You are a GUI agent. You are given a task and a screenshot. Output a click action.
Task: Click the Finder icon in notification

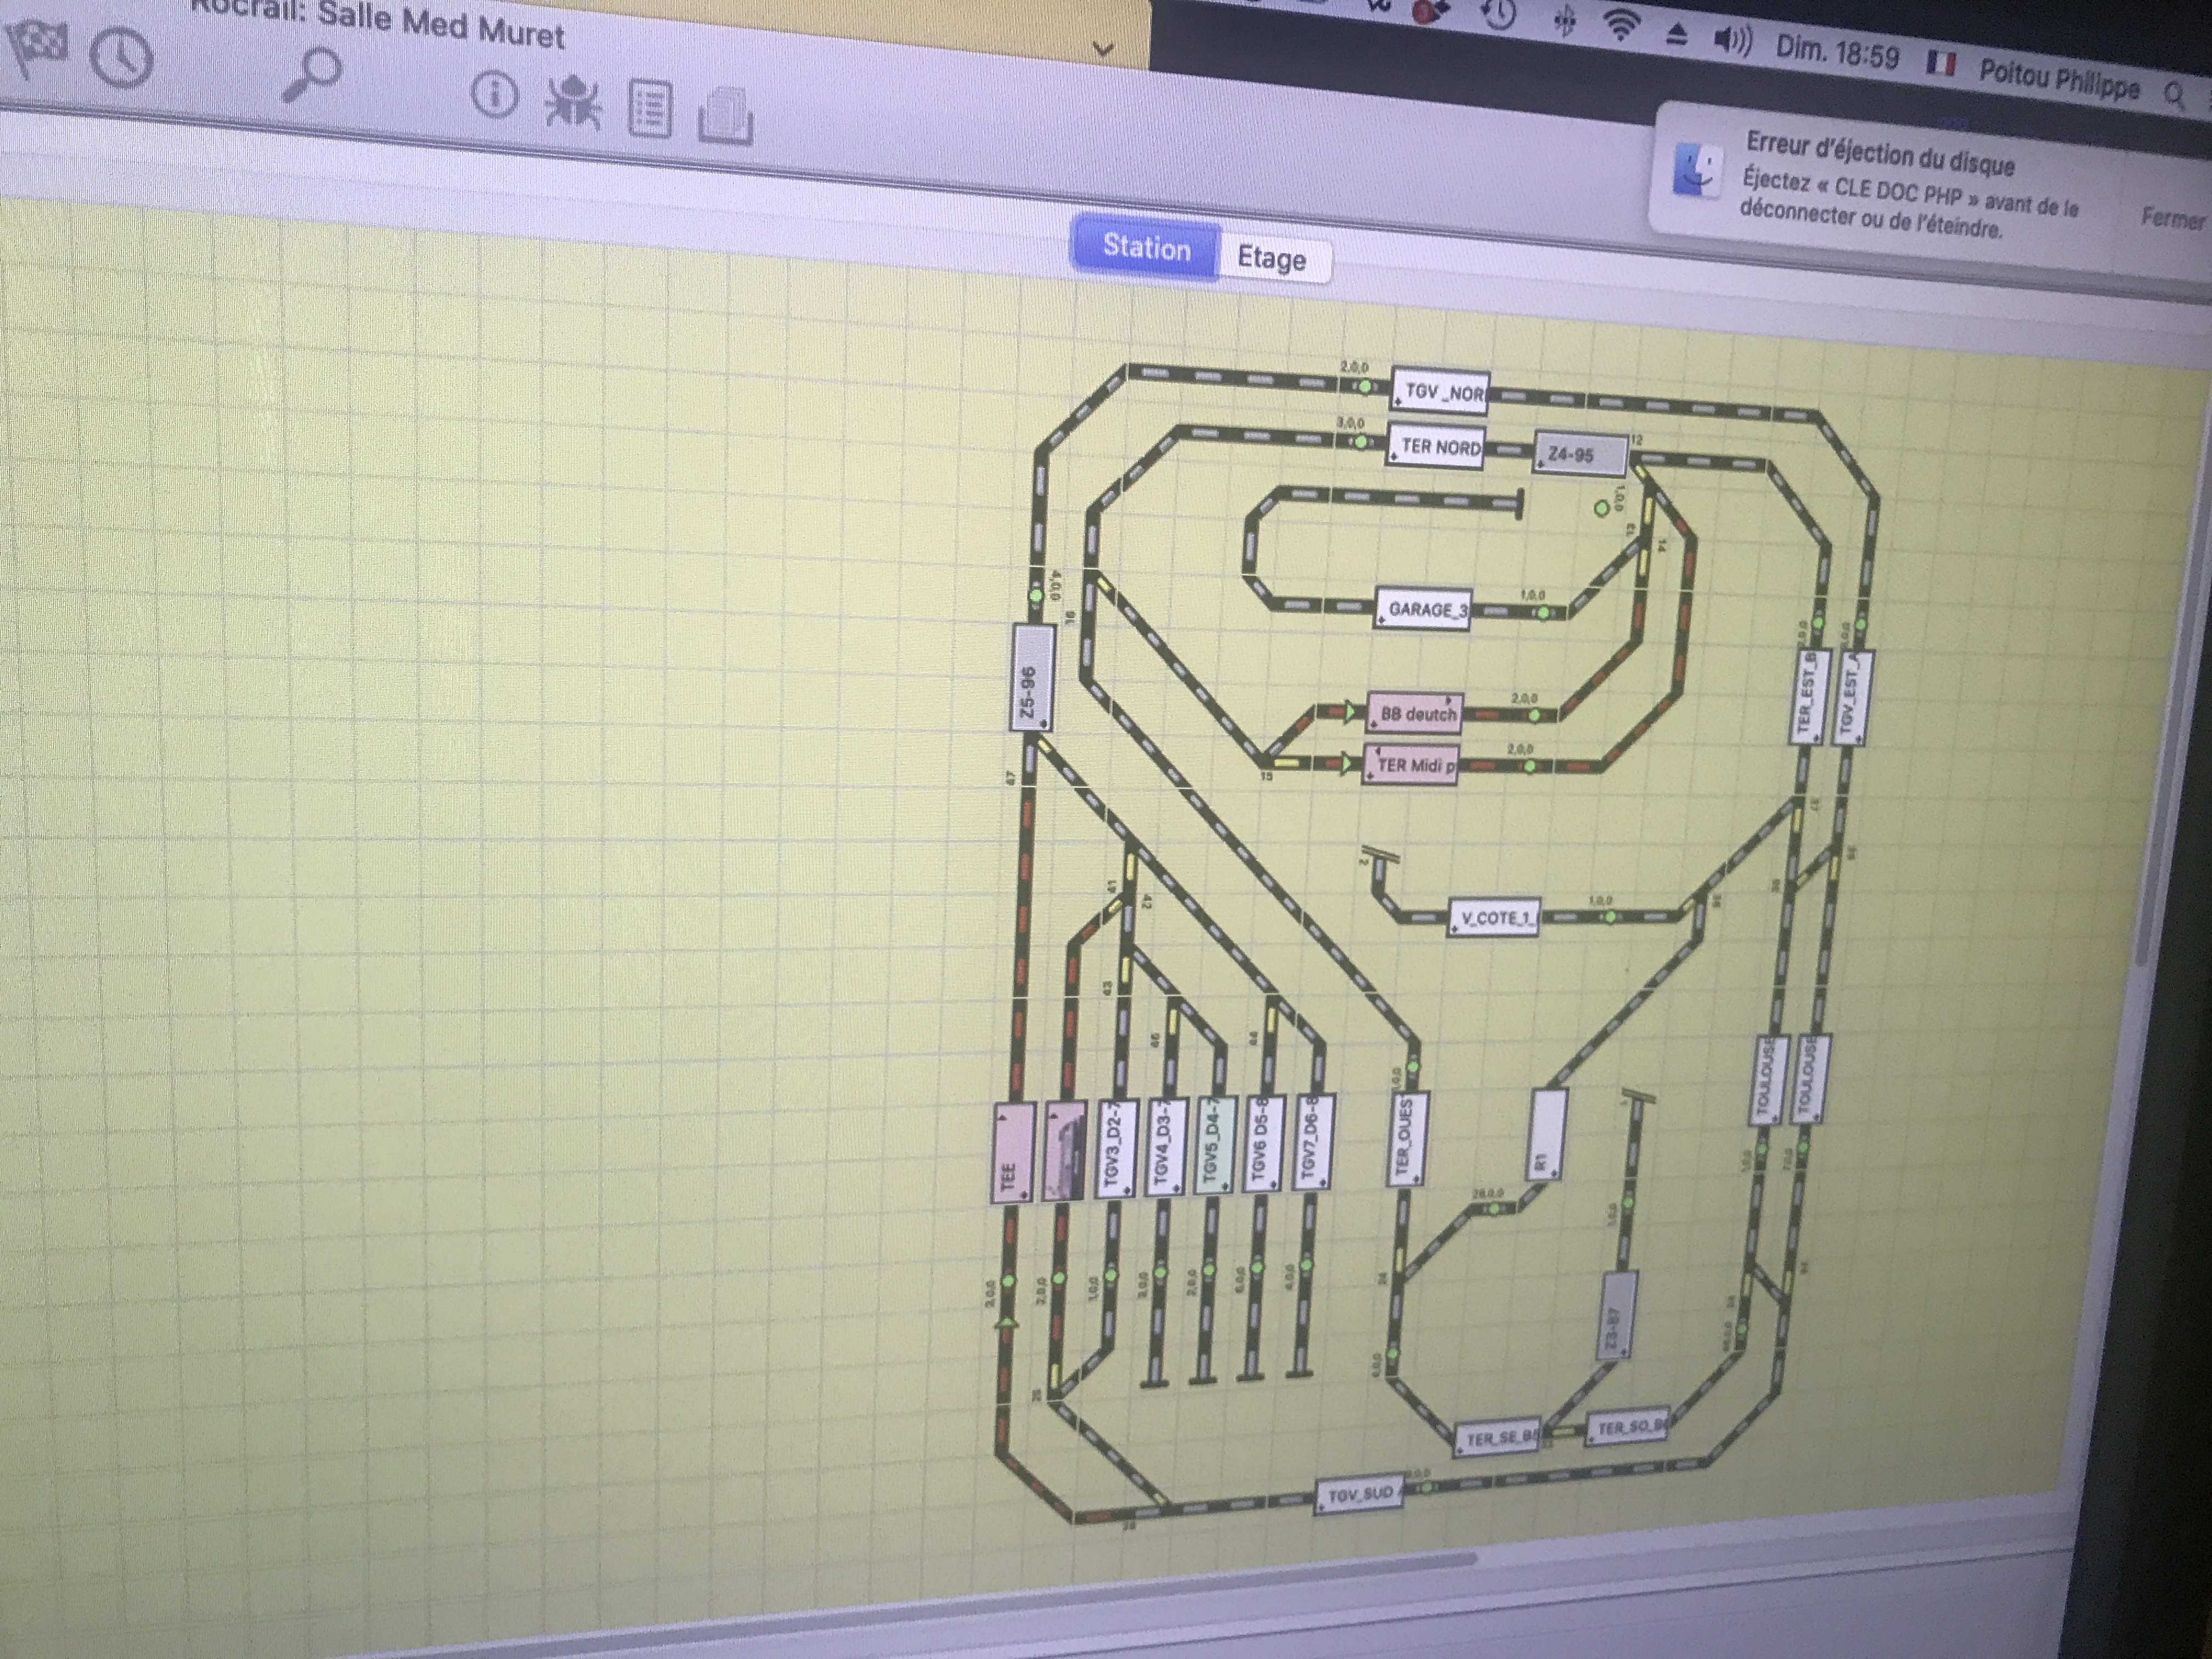click(1697, 170)
